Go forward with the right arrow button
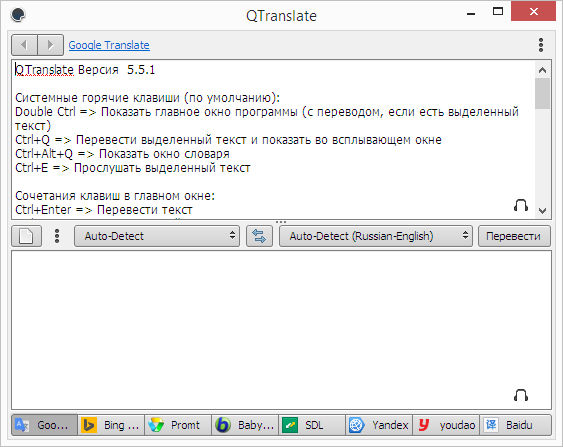563x447 pixels. (x=51, y=45)
